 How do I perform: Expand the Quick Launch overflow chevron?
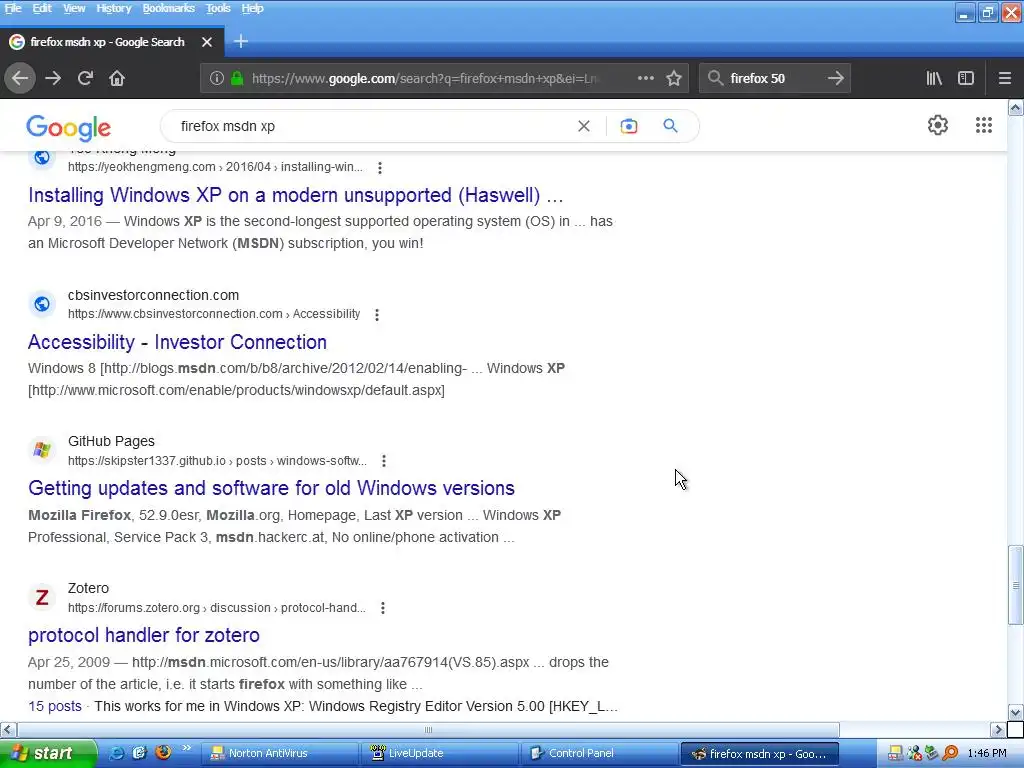[x=187, y=748]
